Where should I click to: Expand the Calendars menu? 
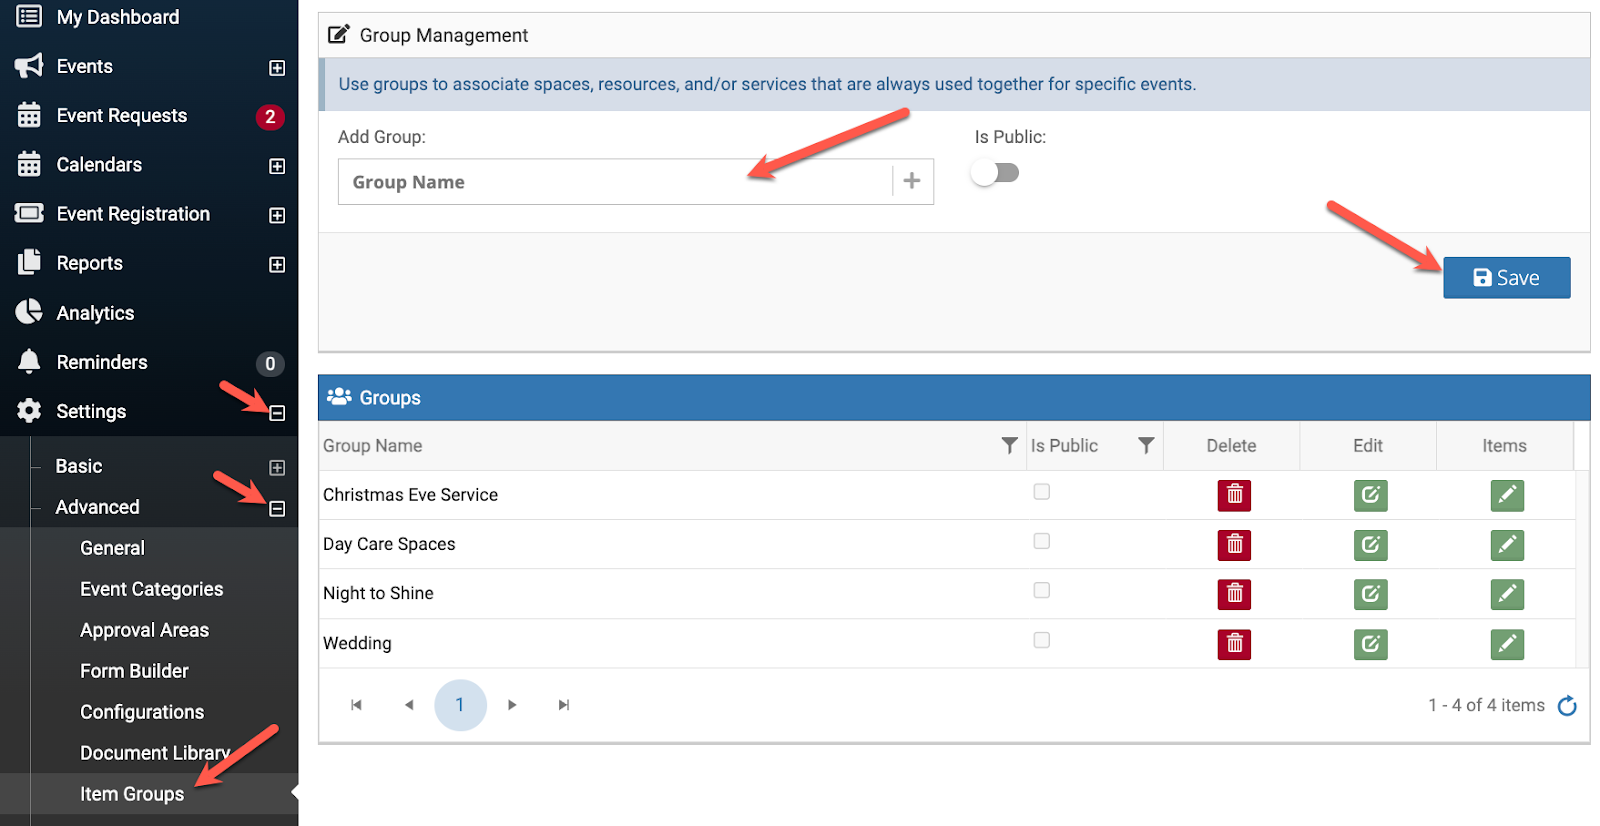[x=277, y=166]
